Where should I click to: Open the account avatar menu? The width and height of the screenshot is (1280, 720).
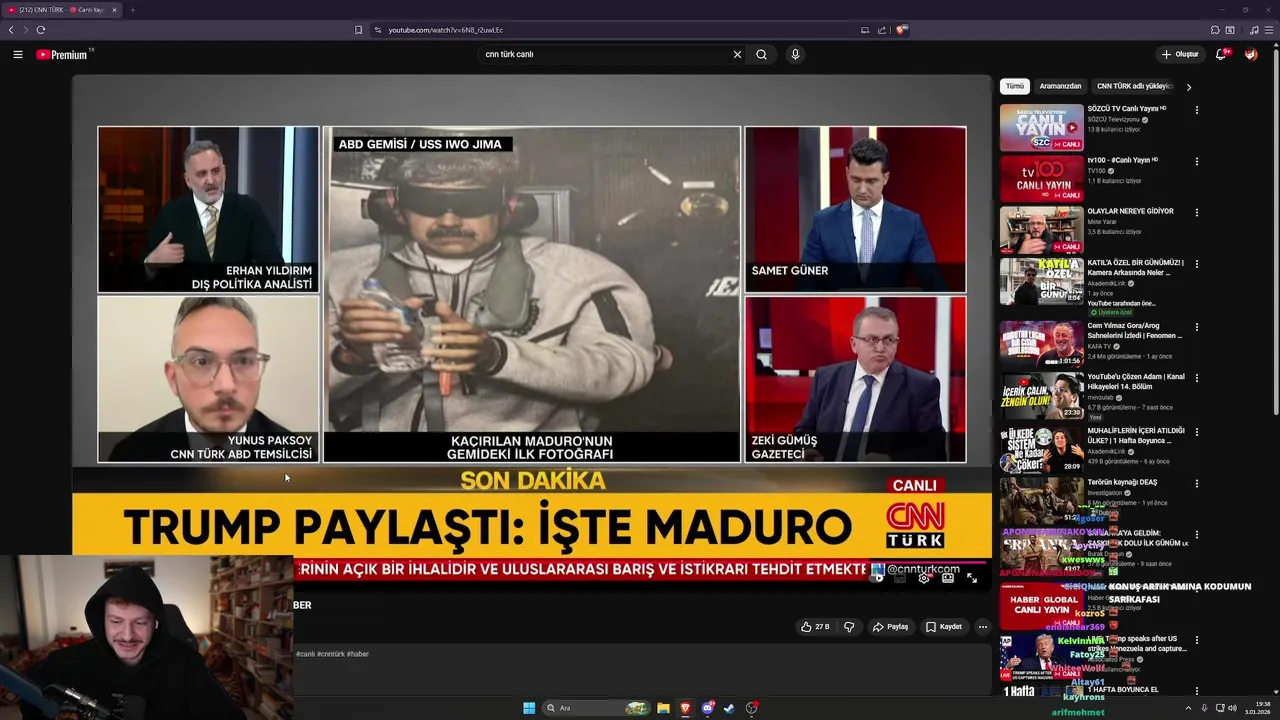pos(1251,55)
